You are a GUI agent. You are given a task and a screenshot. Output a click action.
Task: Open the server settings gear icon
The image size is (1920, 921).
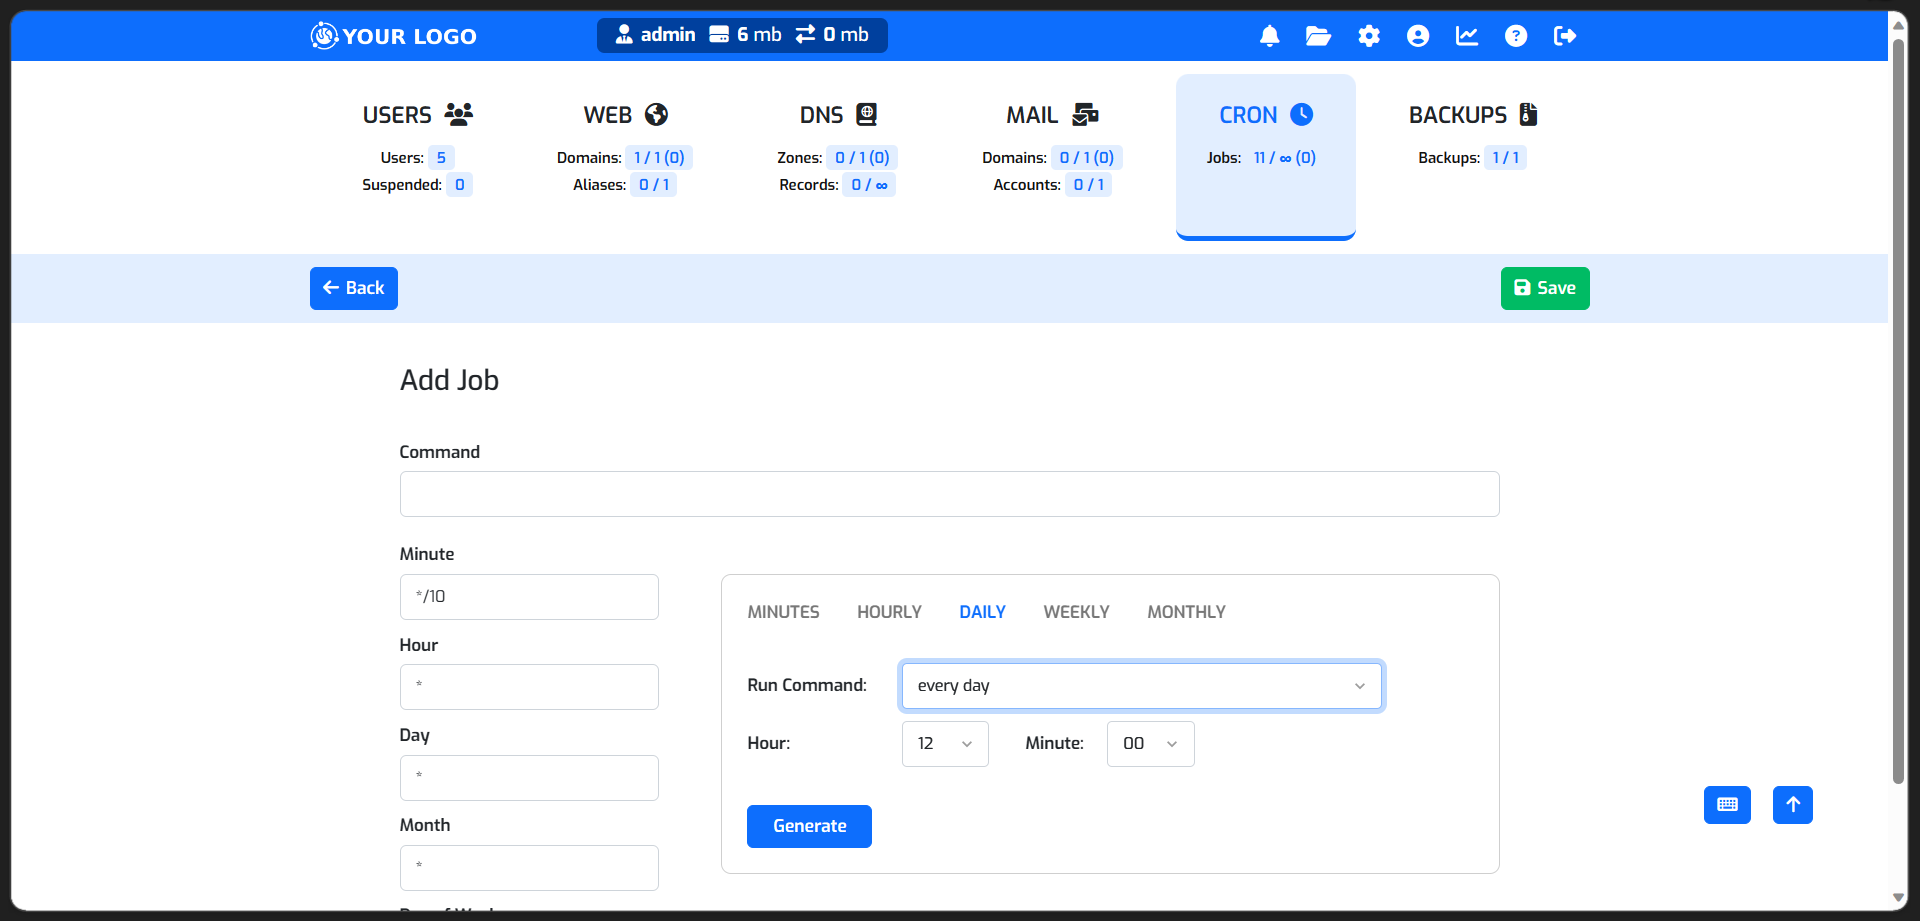[1368, 36]
